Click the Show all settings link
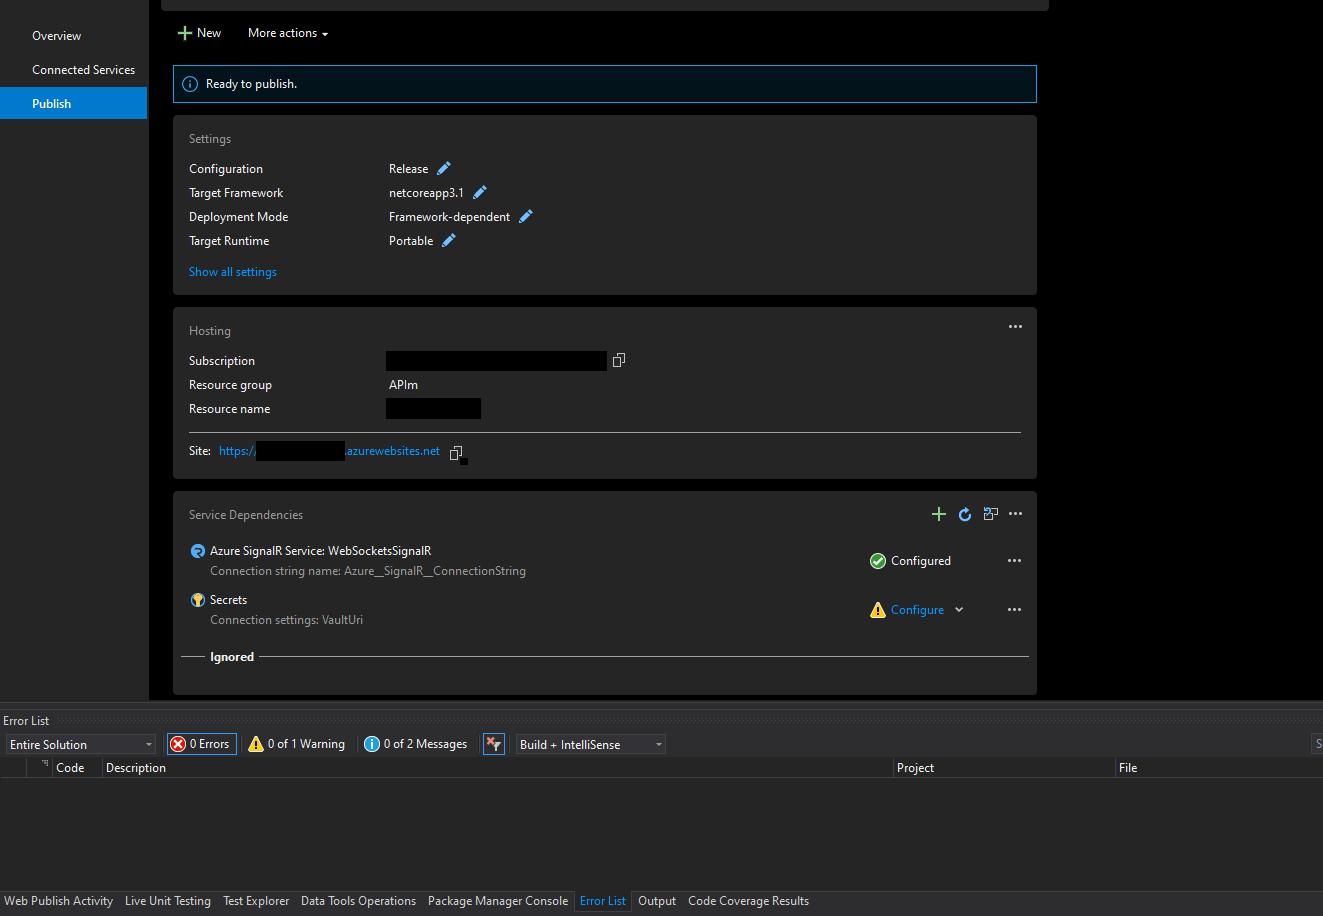The image size is (1323, 916). click(233, 272)
